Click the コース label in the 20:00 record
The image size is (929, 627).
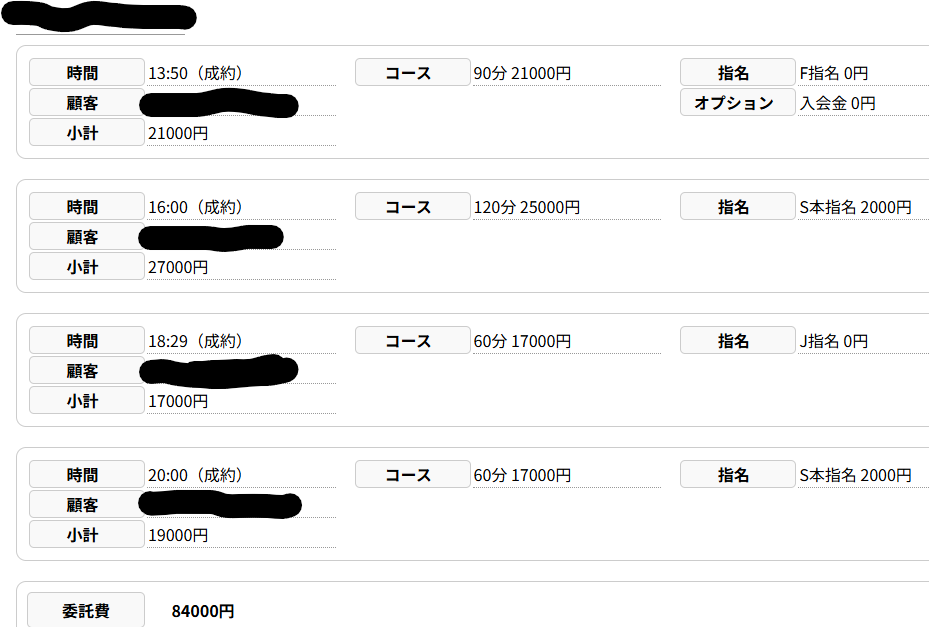tap(412, 475)
